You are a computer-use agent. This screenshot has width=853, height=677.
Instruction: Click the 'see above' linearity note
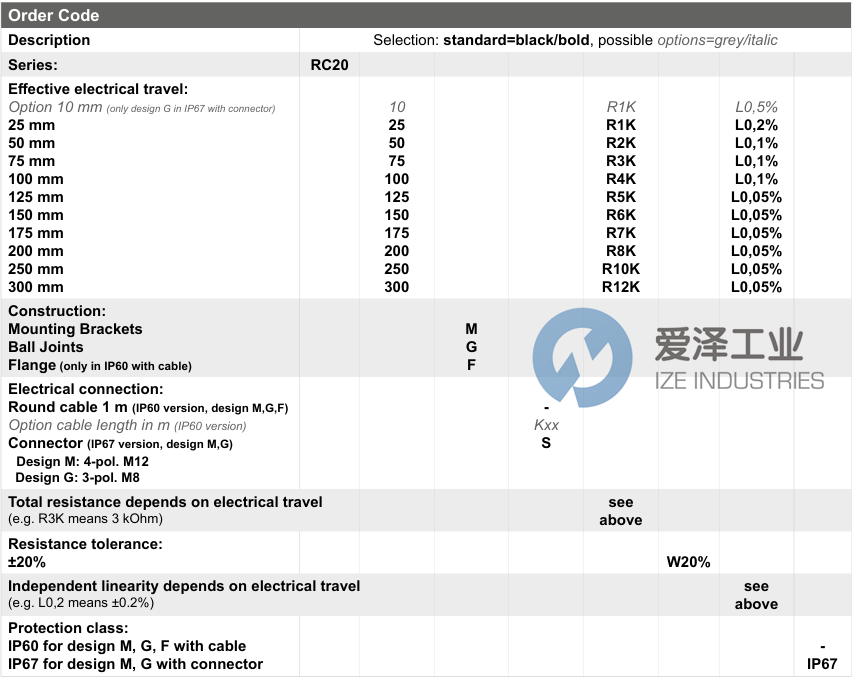pyautogui.click(x=756, y=594)
